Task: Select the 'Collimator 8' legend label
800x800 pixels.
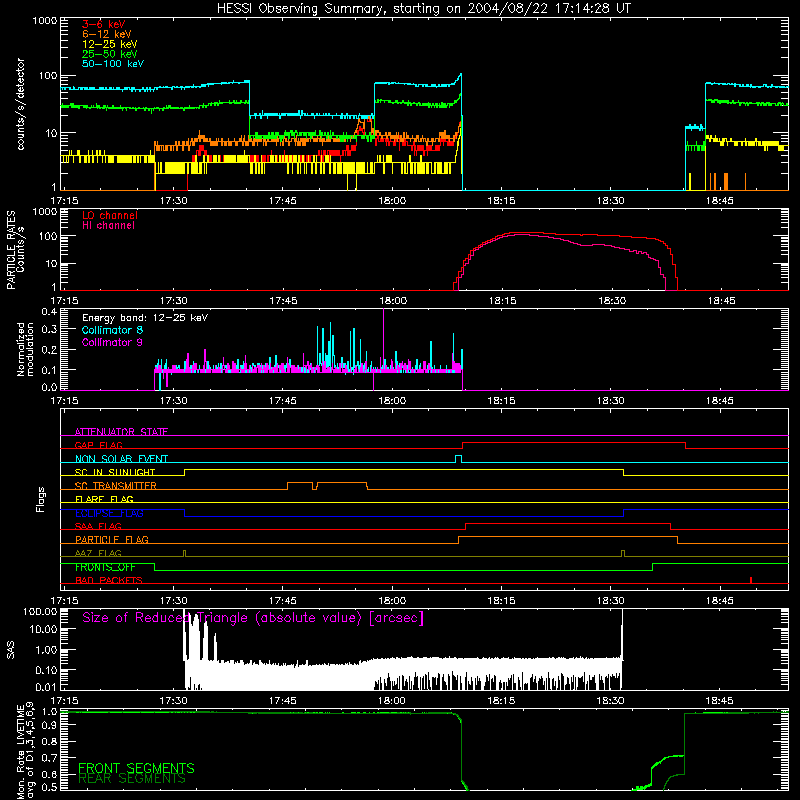Action: tap(112, 330)
